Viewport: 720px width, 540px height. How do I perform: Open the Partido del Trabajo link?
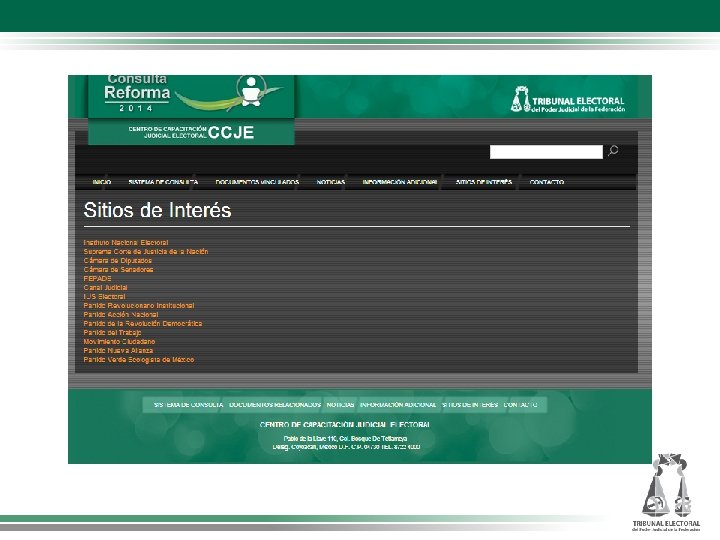pos(112,332)
